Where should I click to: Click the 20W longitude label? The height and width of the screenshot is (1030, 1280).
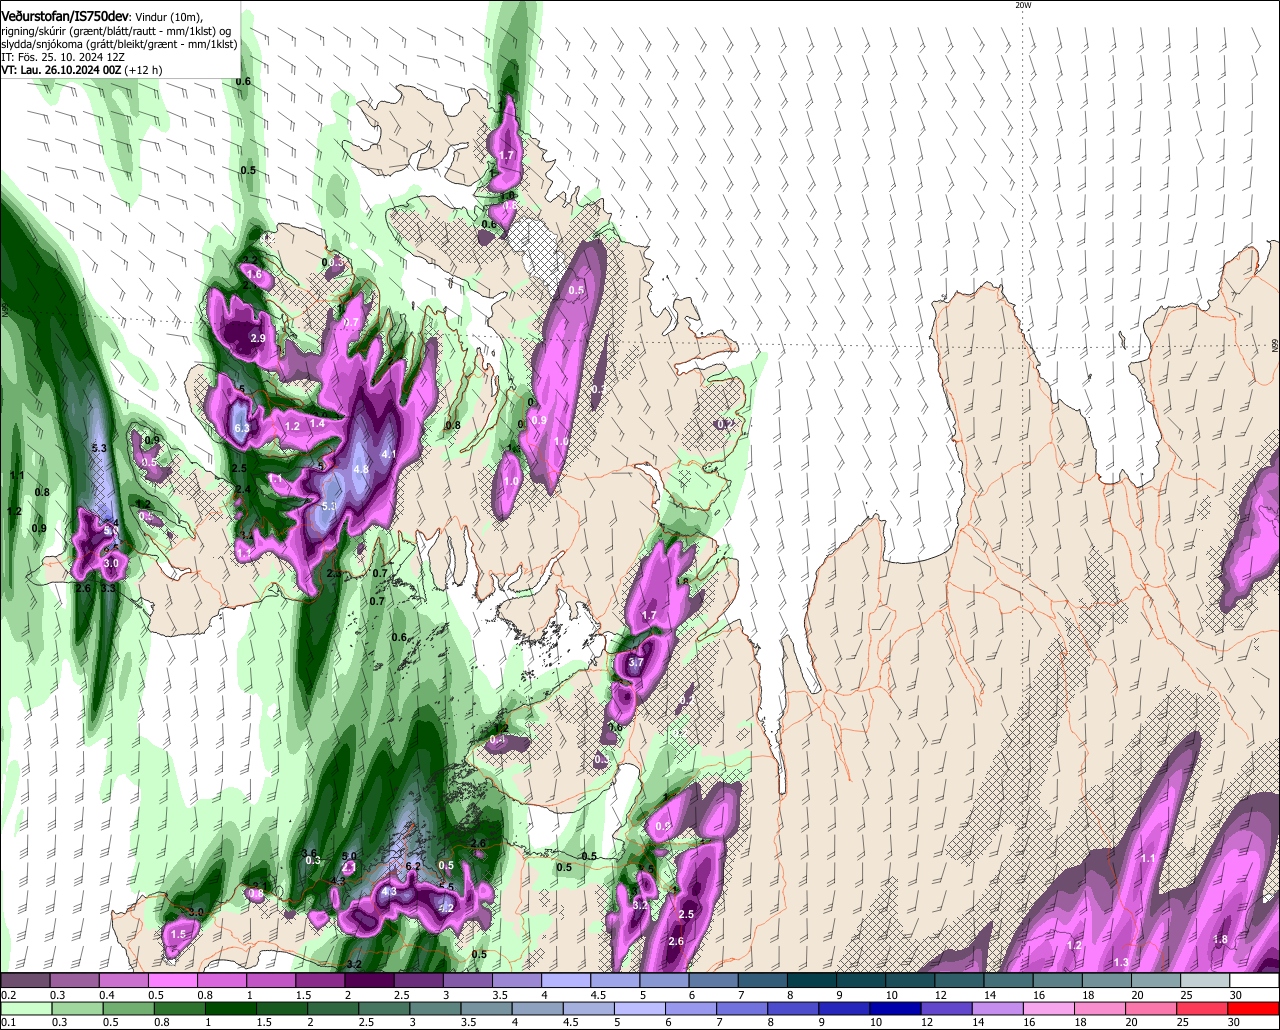click(x=1022, y=5)
